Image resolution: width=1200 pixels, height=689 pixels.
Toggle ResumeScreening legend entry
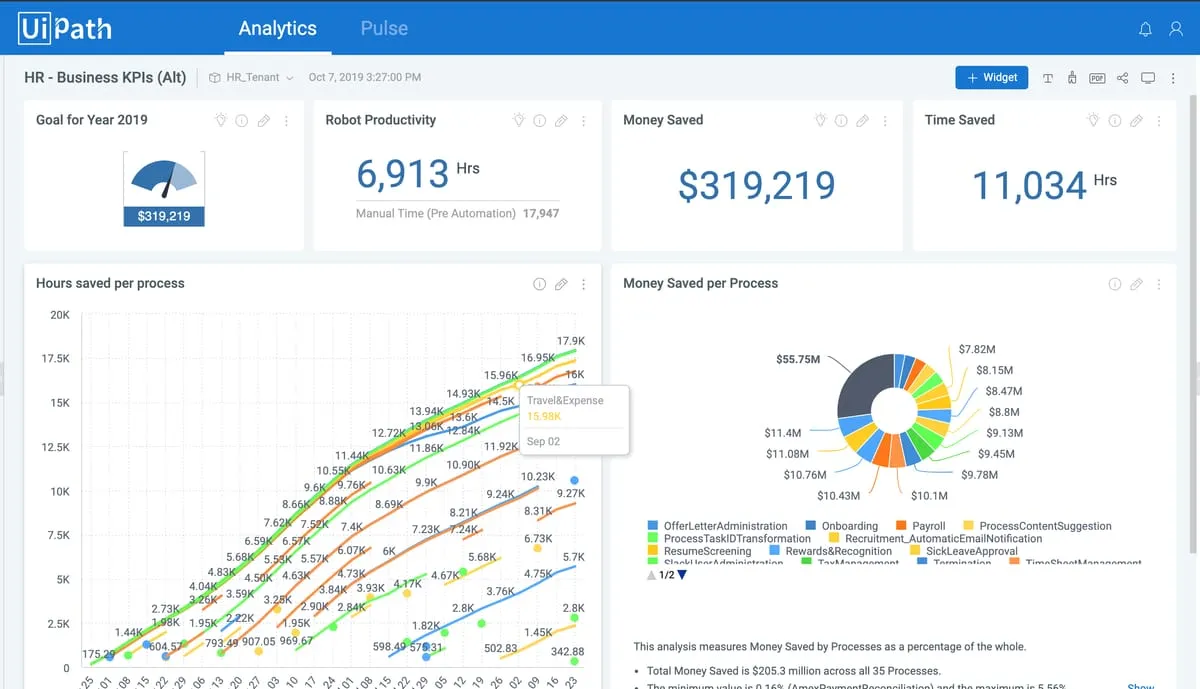pyautogui.click(x=700, y=551)
